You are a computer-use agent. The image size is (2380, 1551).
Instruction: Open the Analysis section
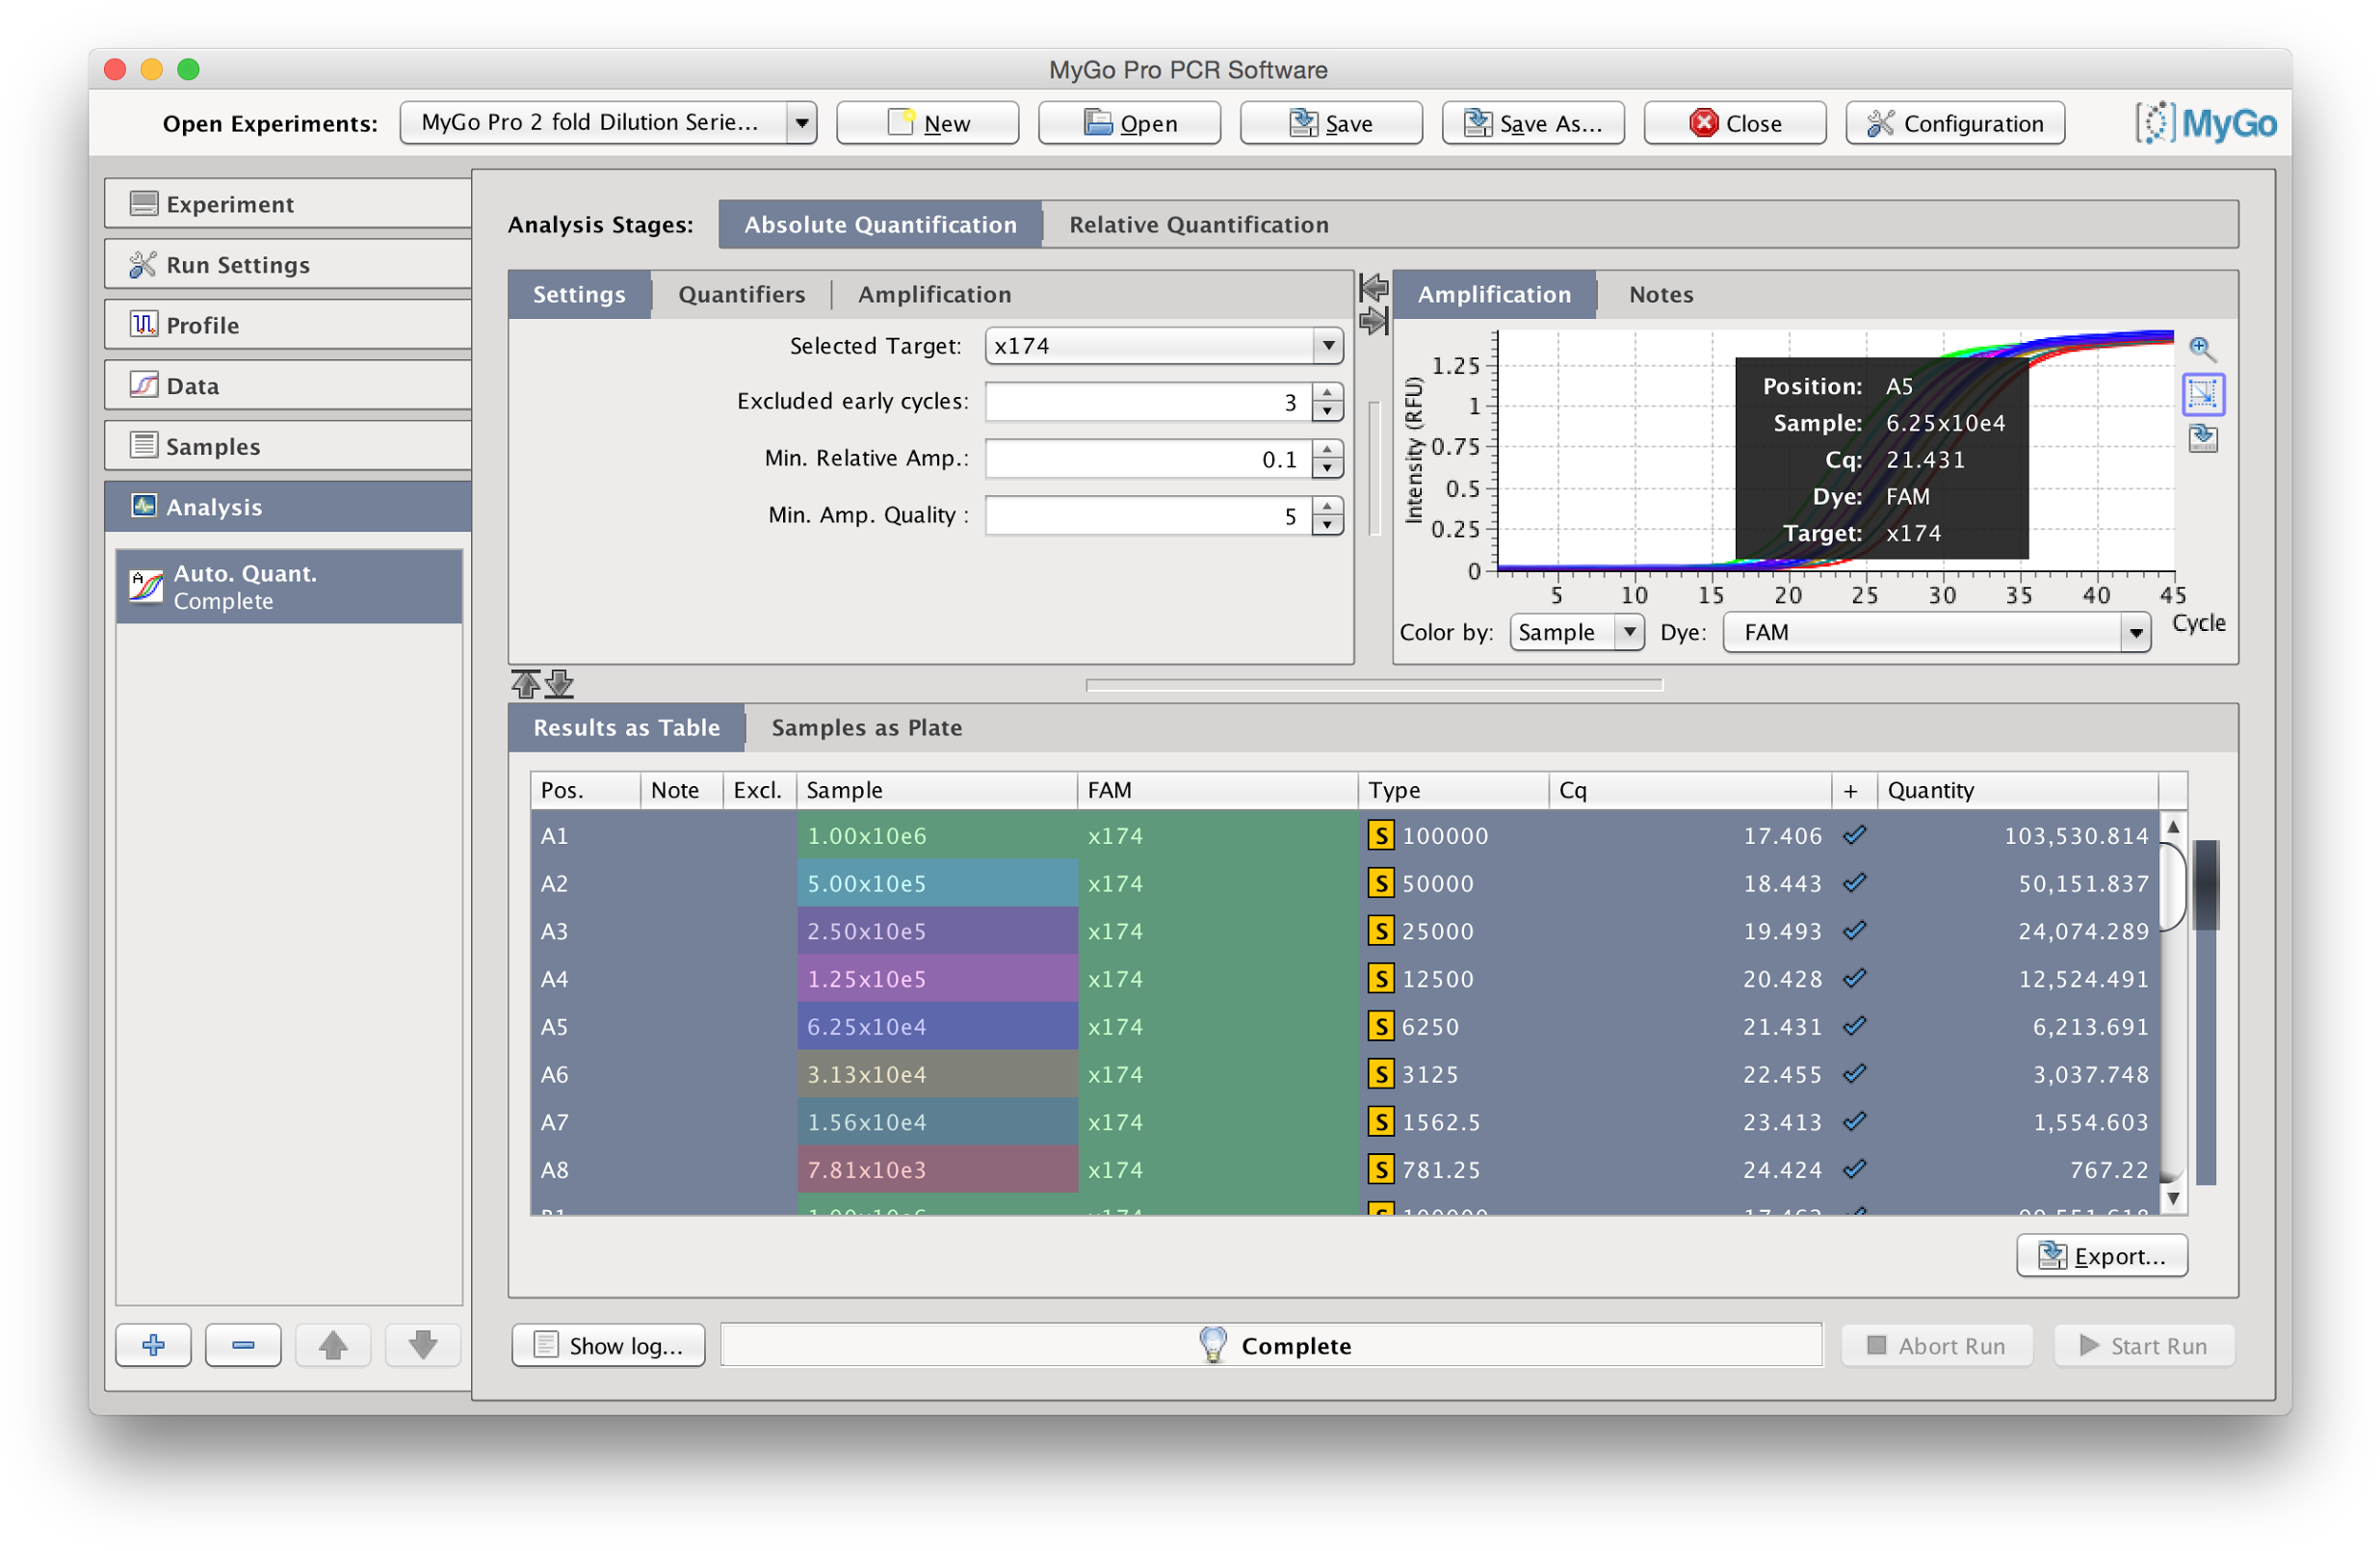click(x=288, y=507)
